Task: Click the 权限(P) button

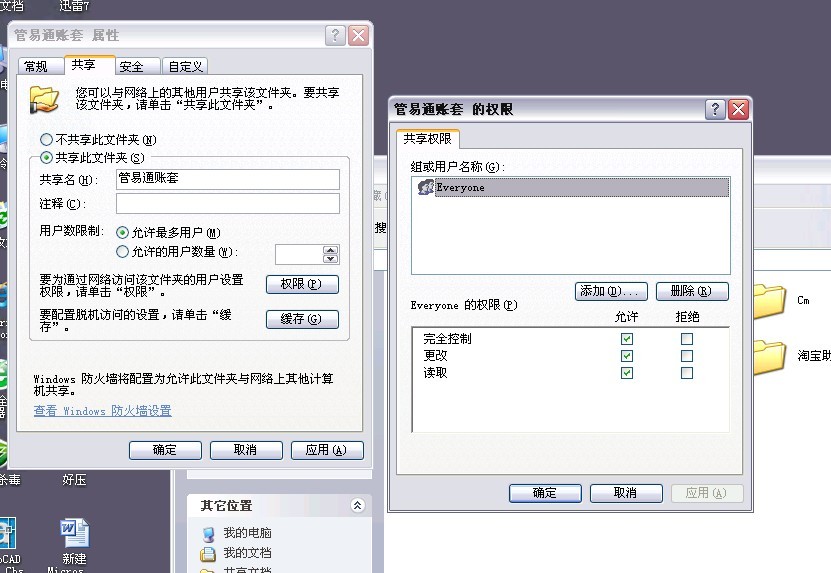Action: (302, 285)
